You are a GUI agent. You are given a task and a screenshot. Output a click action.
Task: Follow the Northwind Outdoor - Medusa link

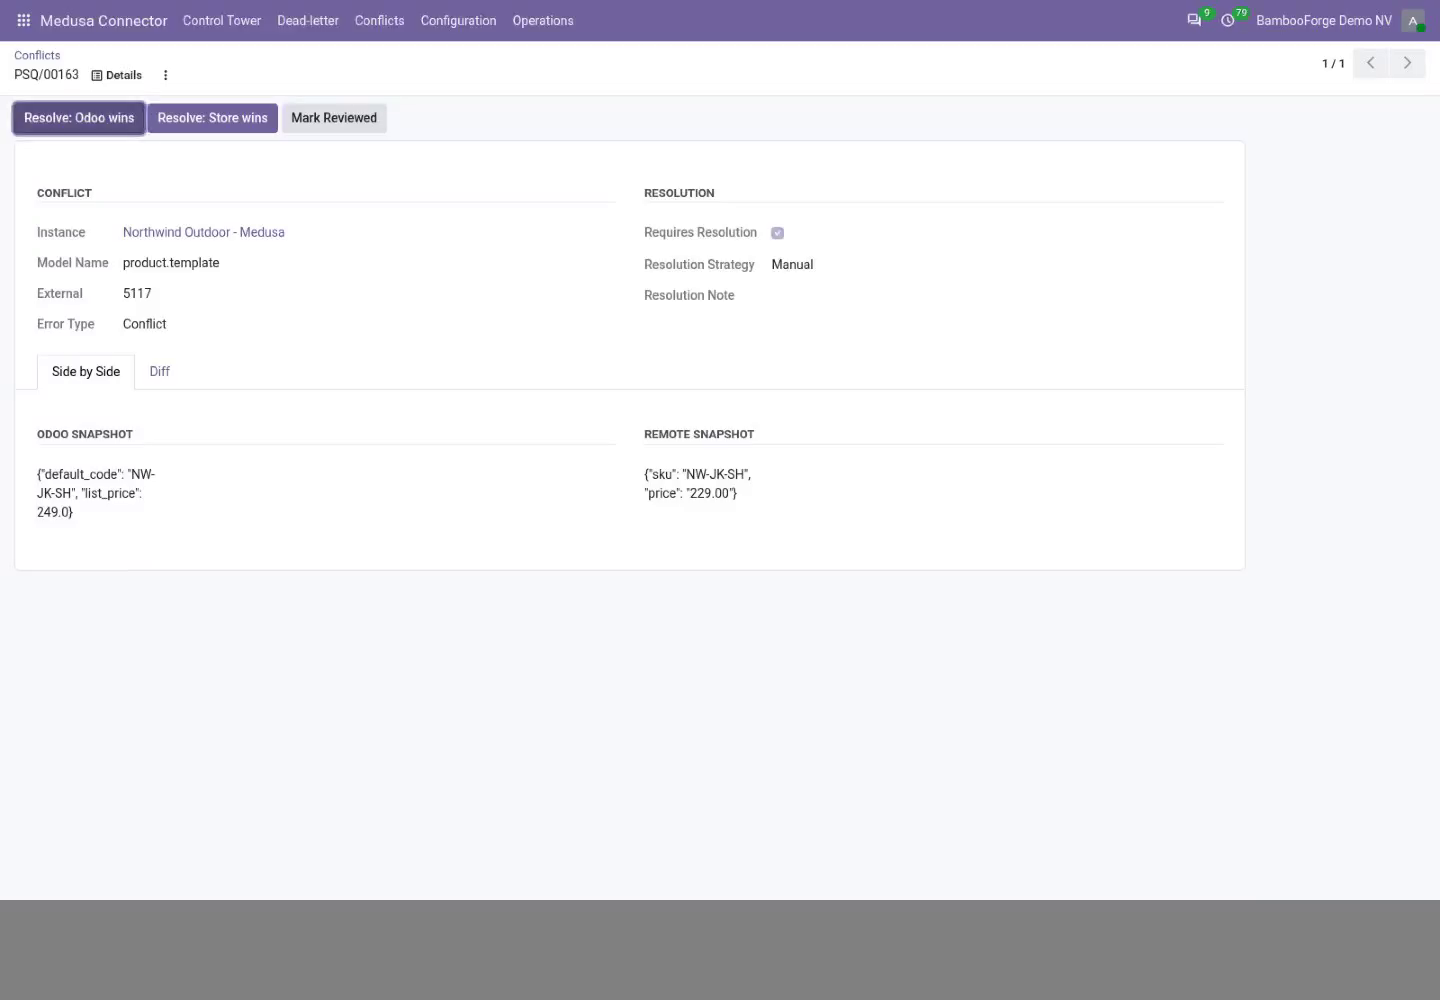point(204,232)
